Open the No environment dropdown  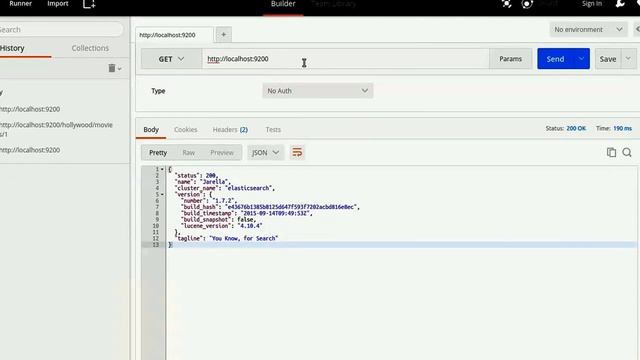(x=588, y=29)
